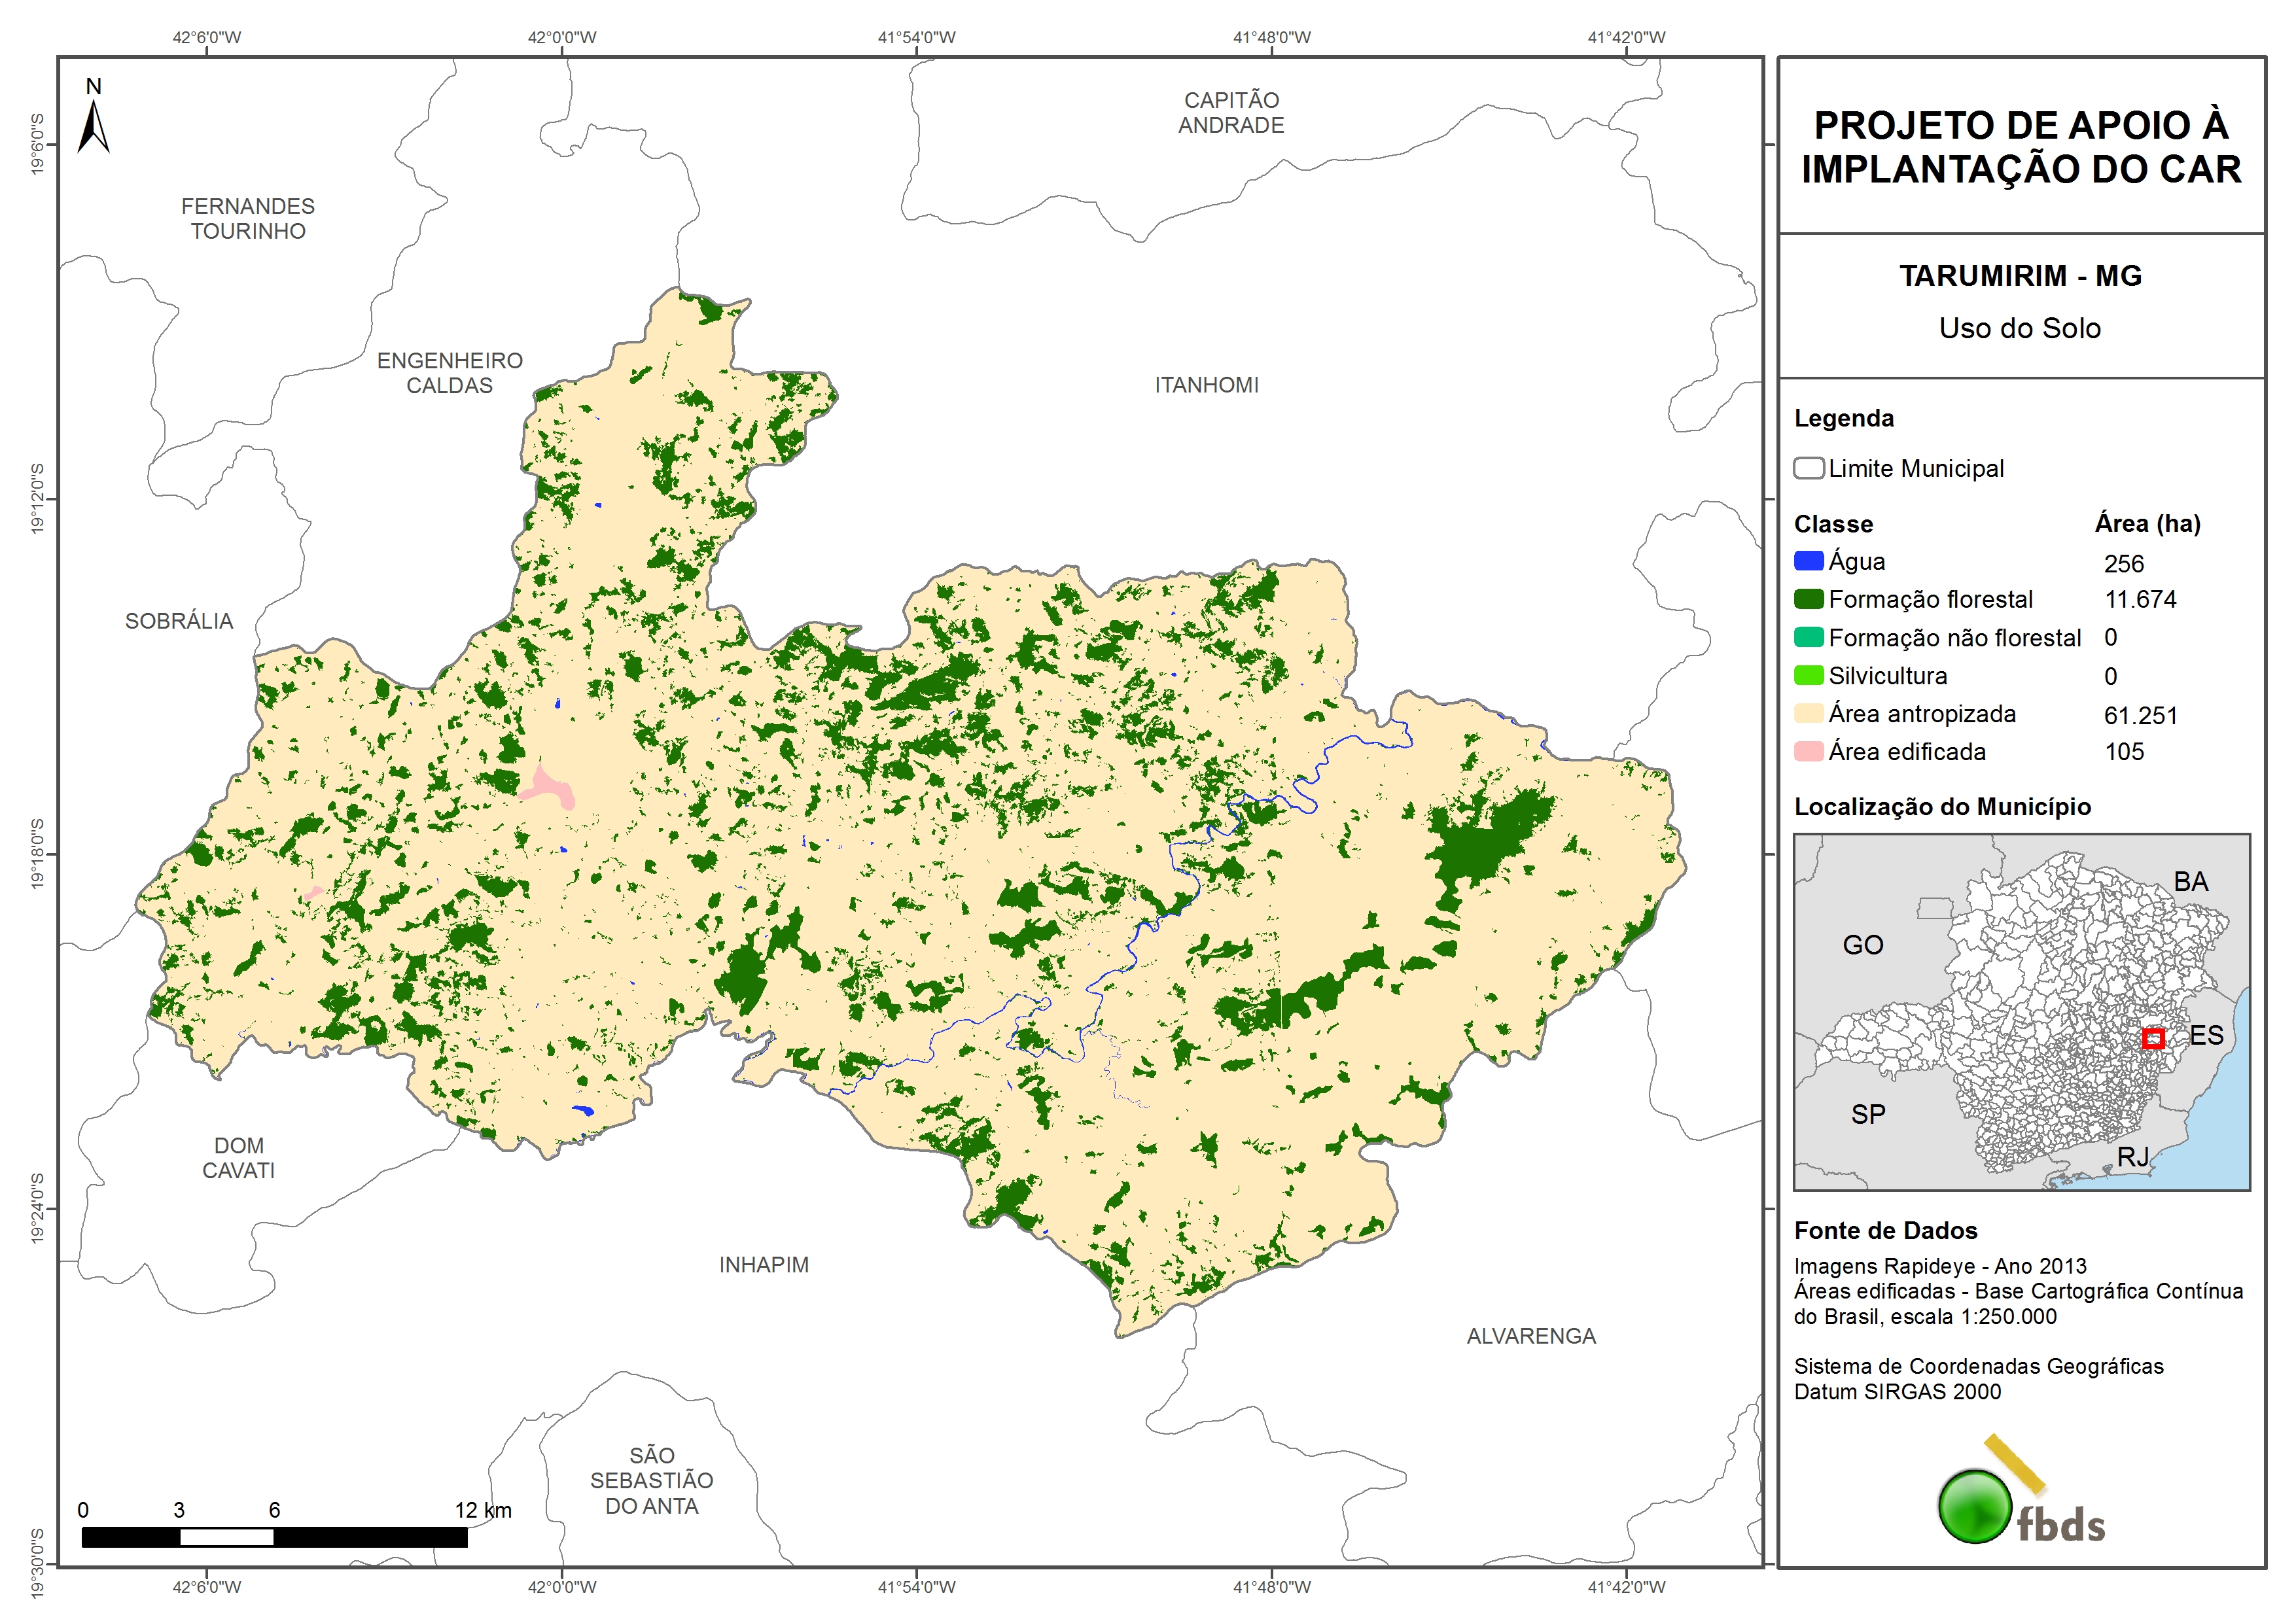Click the red locator square in the inset map
This screenshot has width=2296, height=1623.
tap(2153, 1039)
